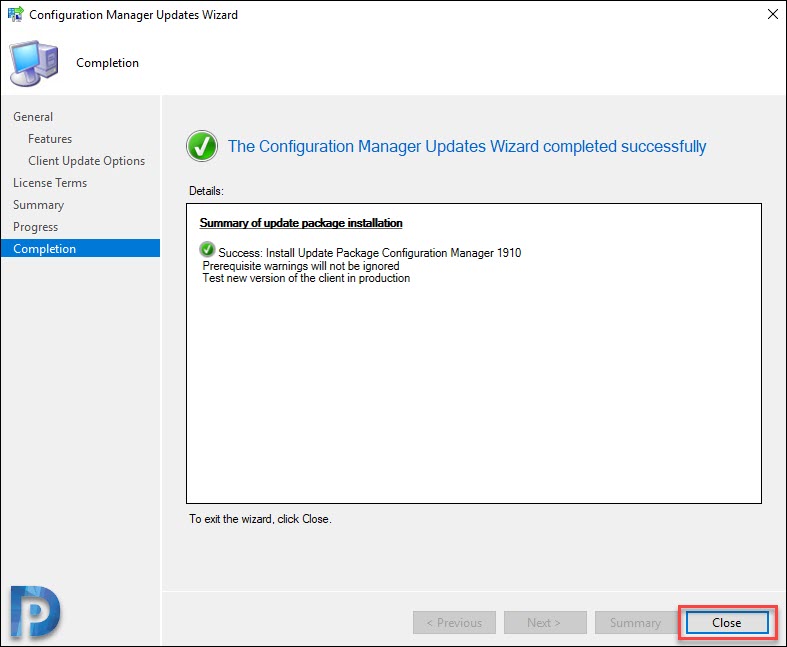The image size is (787, 647).
Task: Close the wizard window with X
Action: [x=772, y=14]
